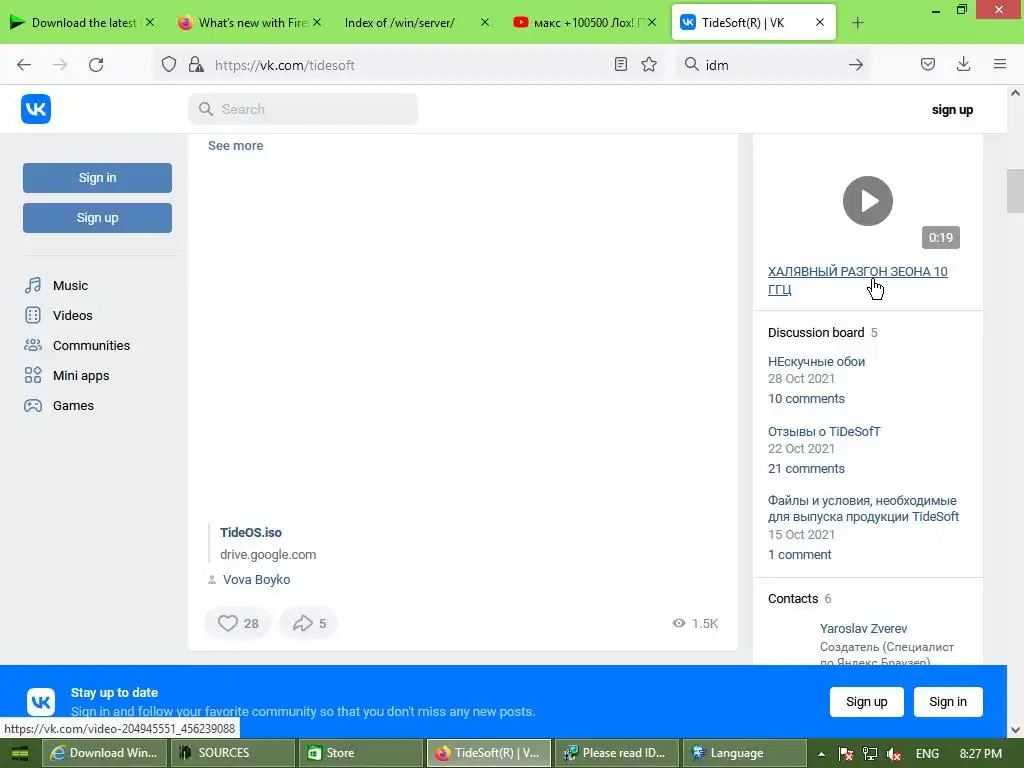Switch to the 'Index of /win/server/' tab
1024x768 pixels.
(400, 22)
